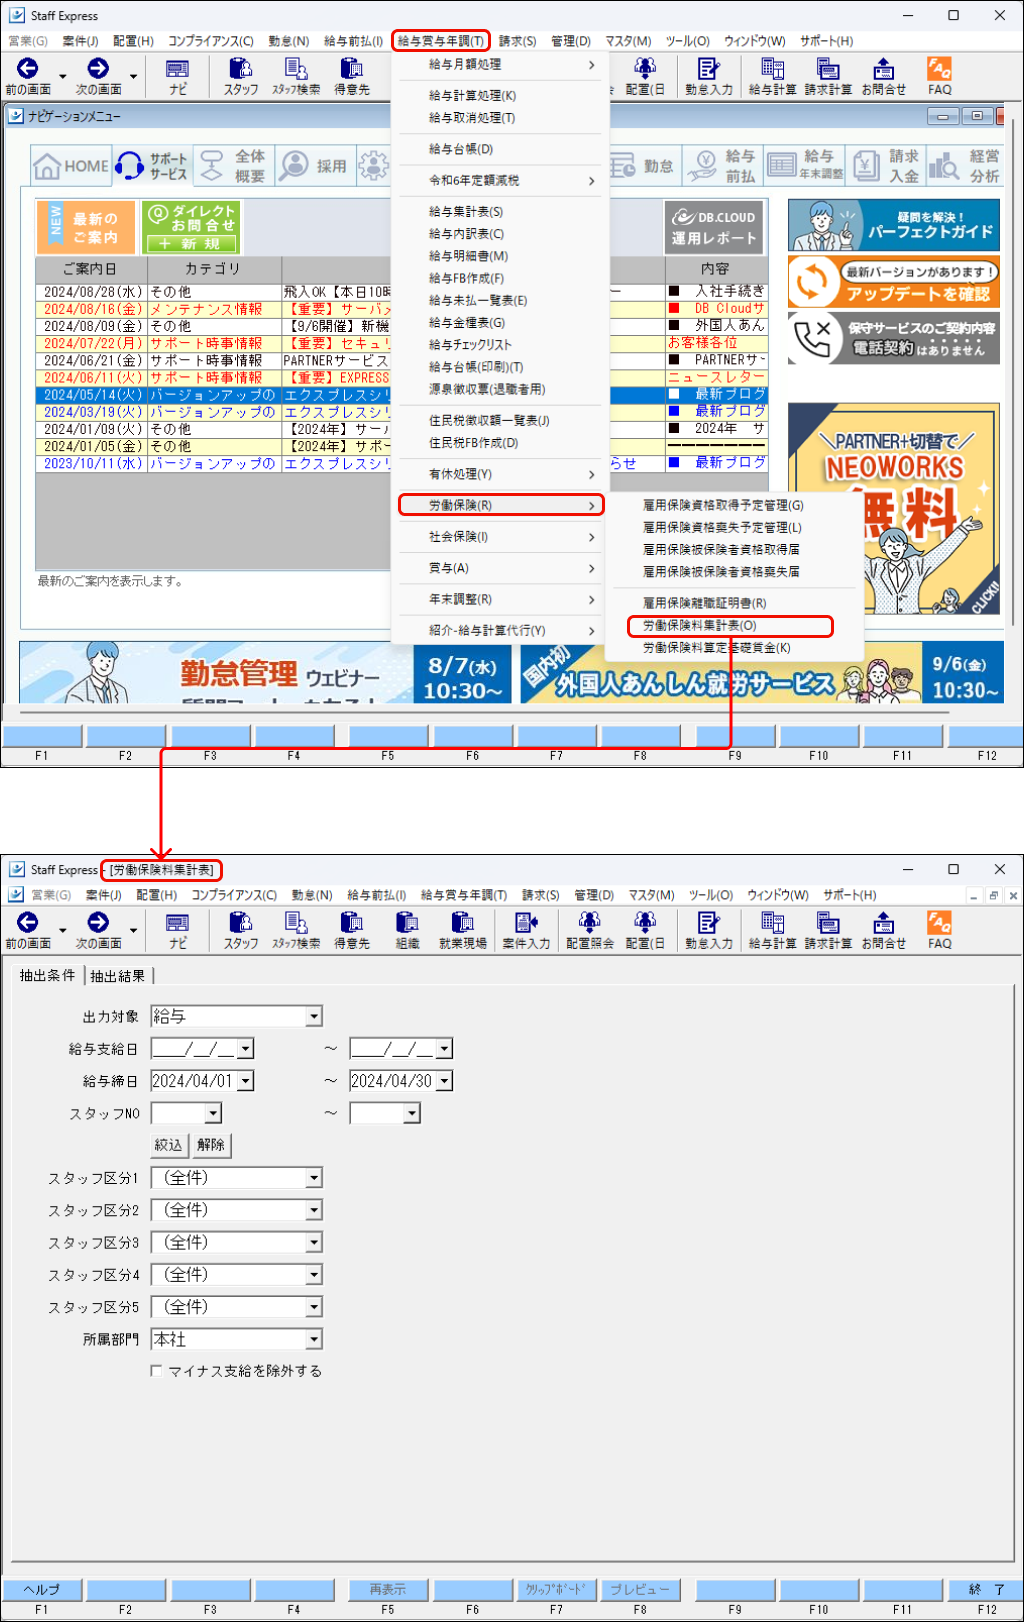Open the 給与締日 start date 2024/04/01 dropdown
Image resolution: width=1024 pixels, height=1622 pixels.
coord(246,1081)
